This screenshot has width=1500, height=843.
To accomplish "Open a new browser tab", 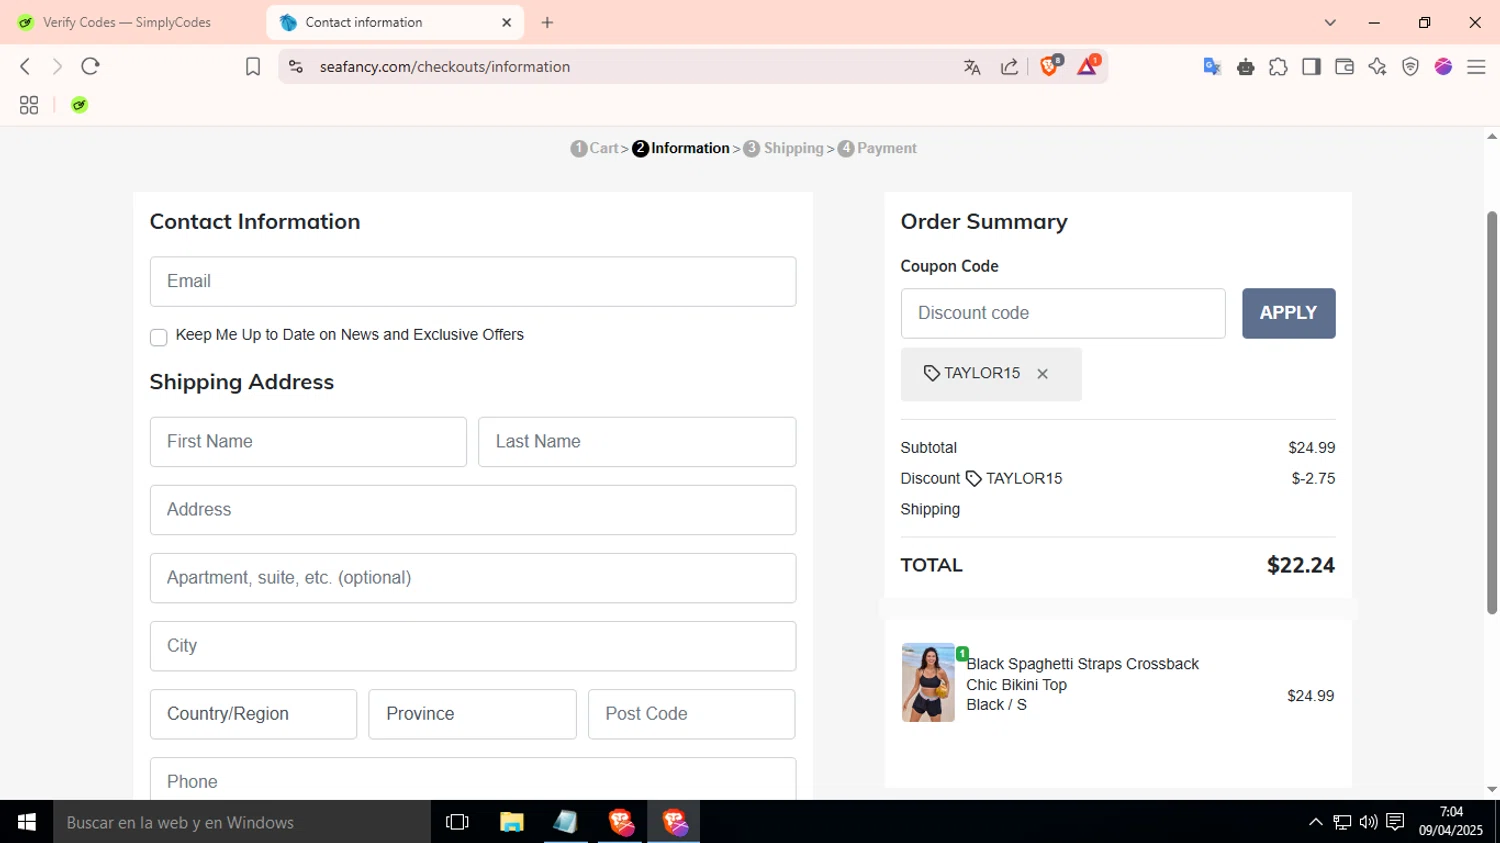I will [x=547, y=22].
